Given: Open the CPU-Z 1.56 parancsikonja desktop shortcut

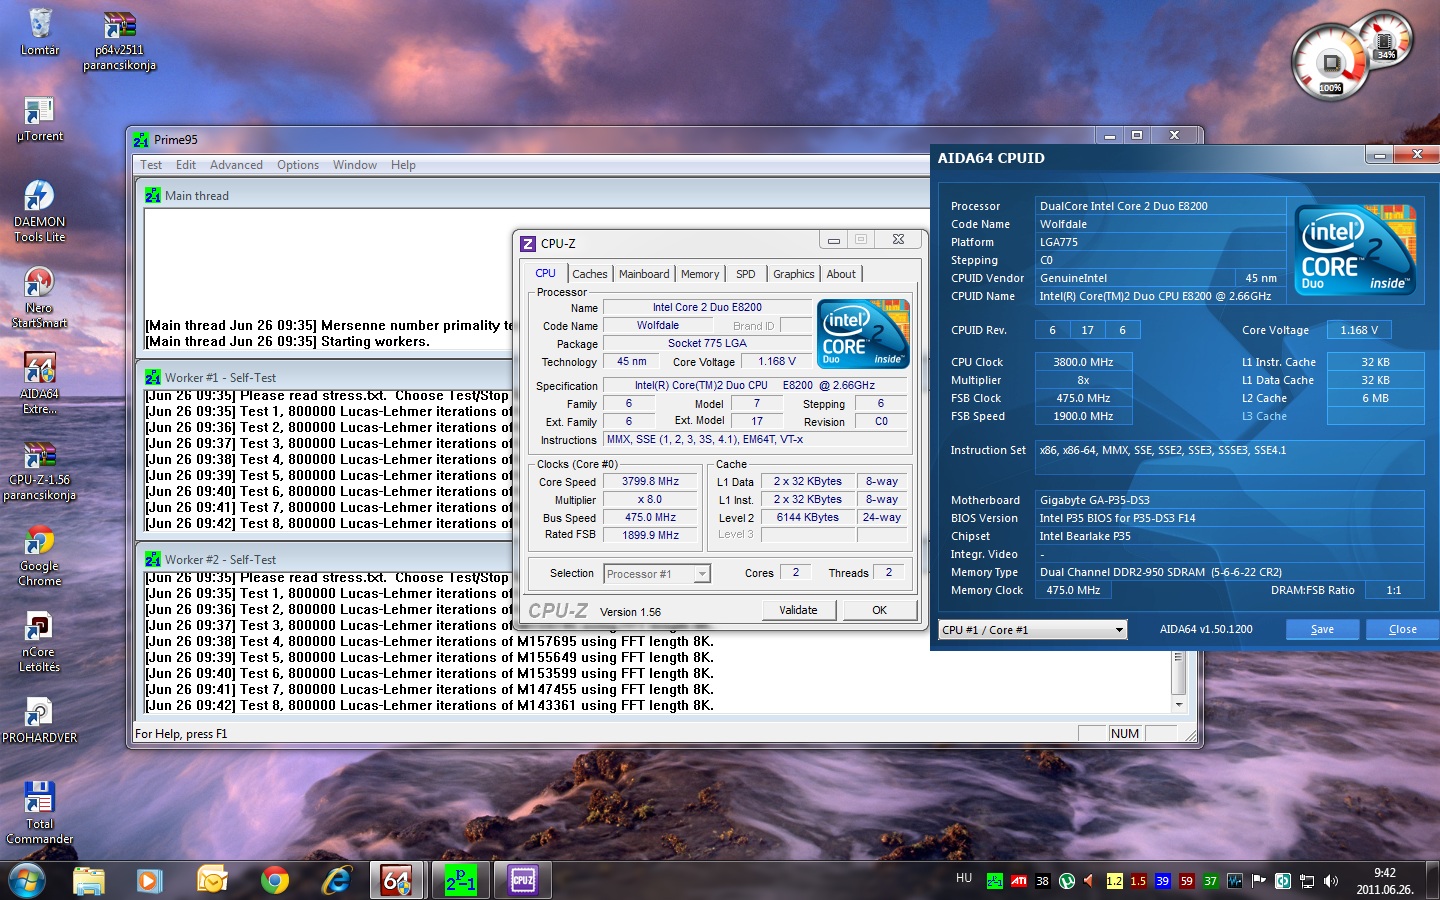Looking at the screenshot, I should [40, 470].
